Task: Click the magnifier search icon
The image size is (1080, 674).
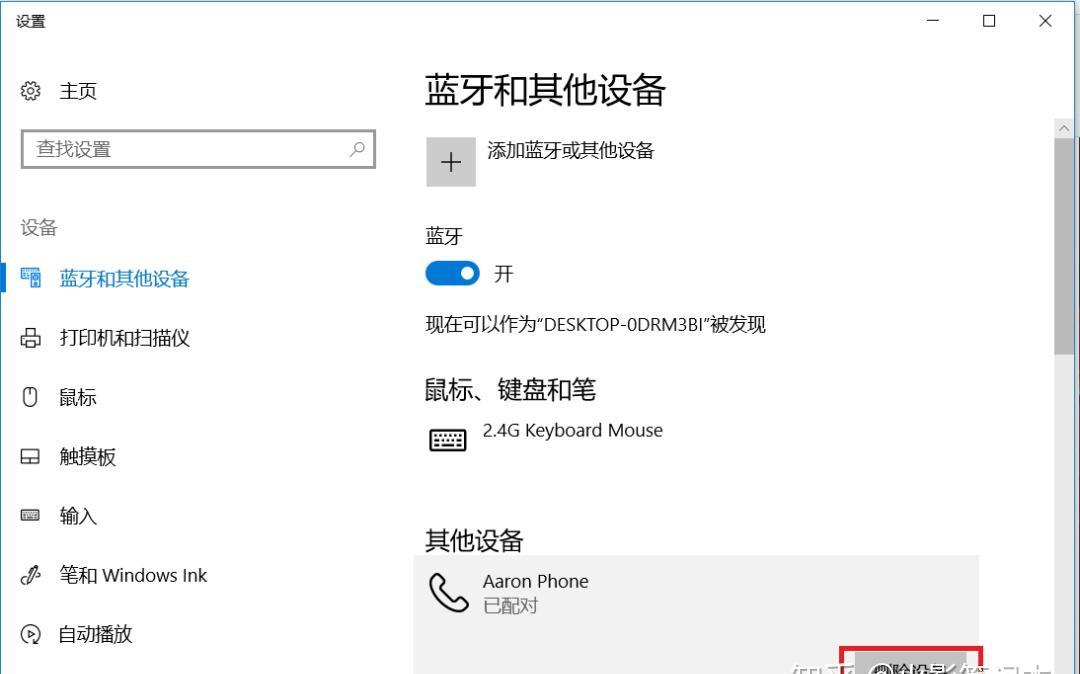Action: pyautogui.click(x=357, y=149)
